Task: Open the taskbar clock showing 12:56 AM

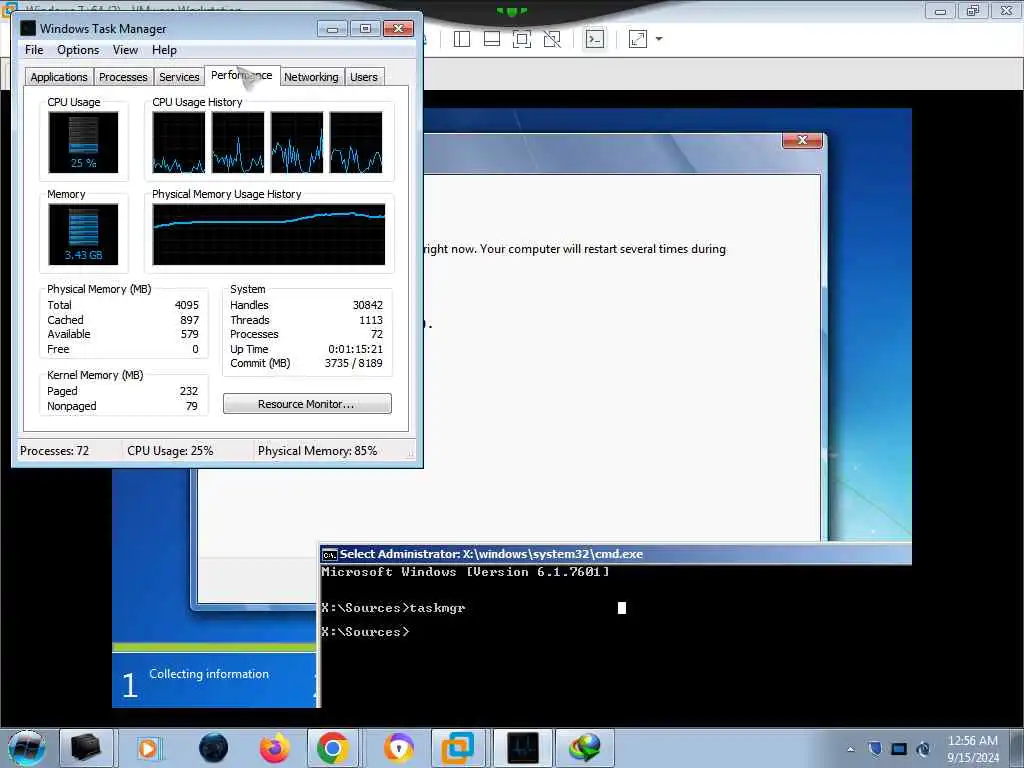Action: point(973,748)
